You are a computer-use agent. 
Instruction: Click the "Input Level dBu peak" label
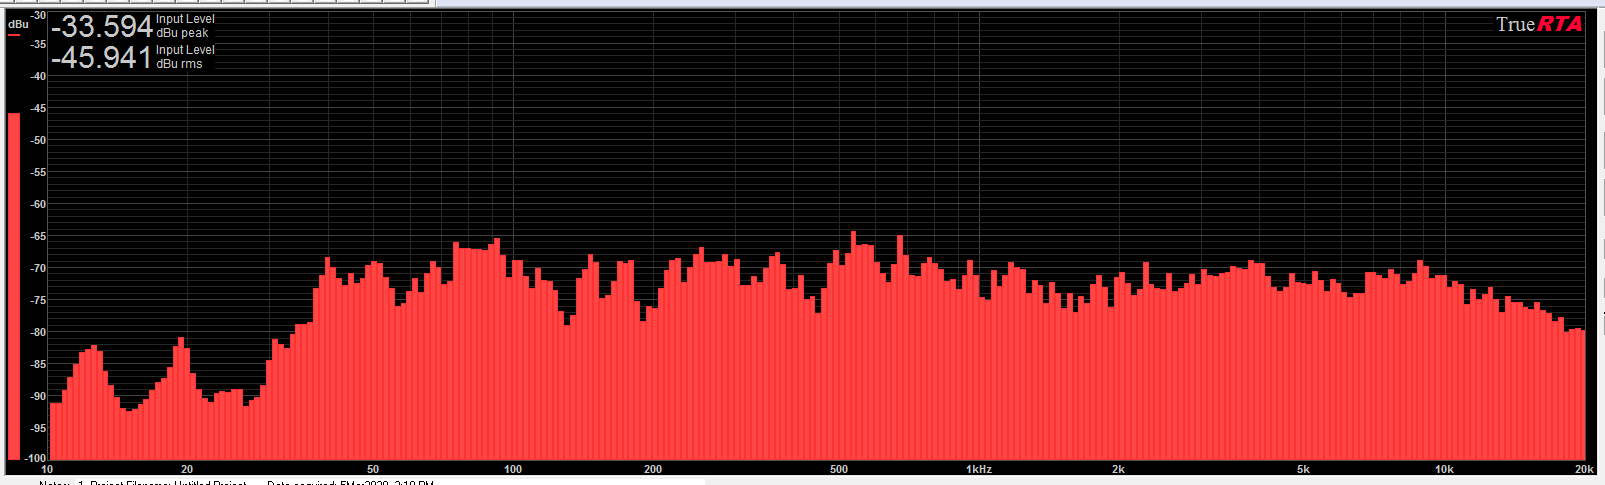[185, 26]
